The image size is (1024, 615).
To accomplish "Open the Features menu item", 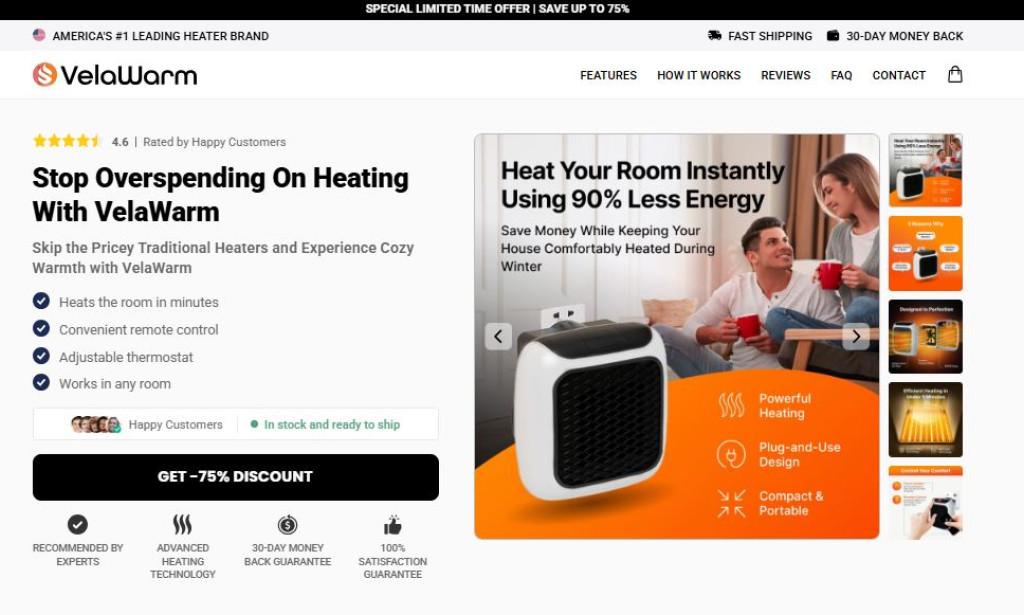I will 608,75.
